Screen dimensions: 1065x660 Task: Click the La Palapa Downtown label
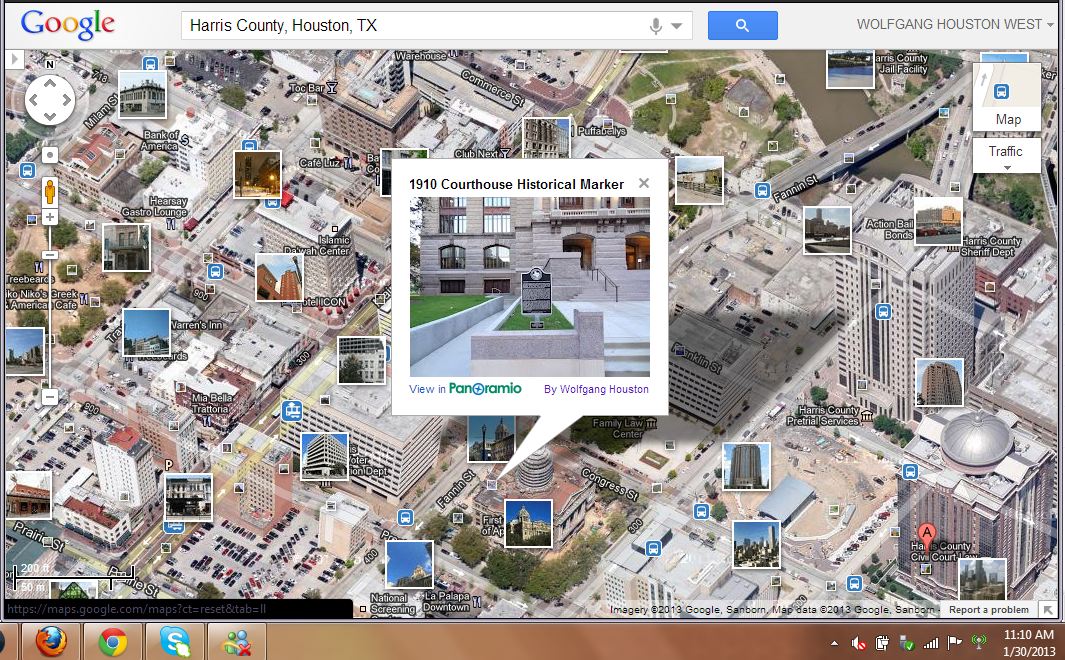tap(446, 602)
